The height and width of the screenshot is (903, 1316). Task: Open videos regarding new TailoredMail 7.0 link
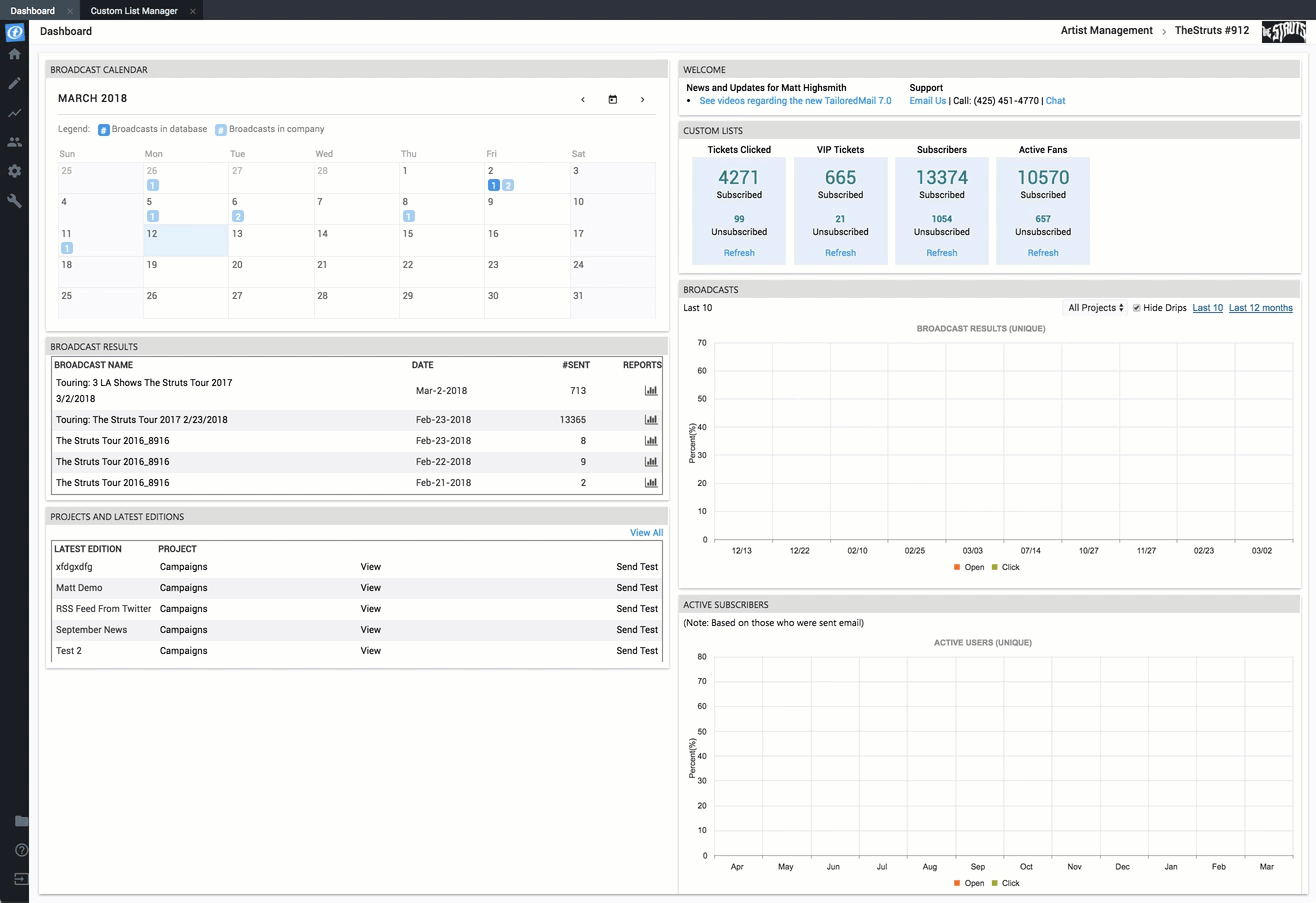[795, 101]
